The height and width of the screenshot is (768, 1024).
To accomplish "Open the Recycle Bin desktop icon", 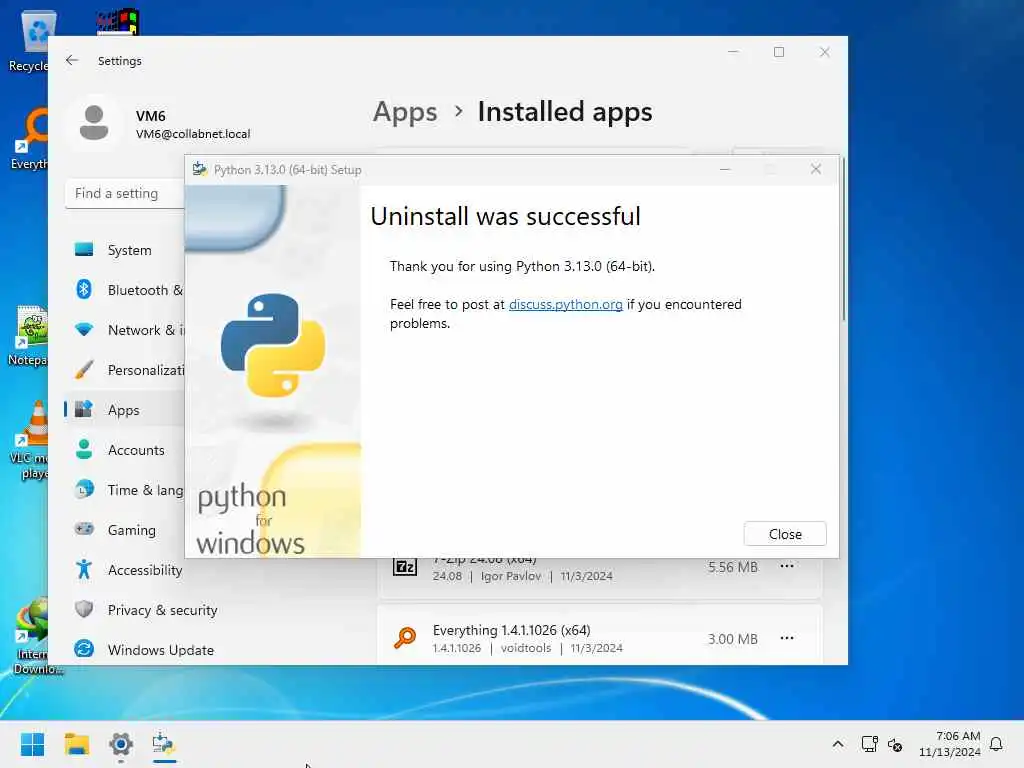I will coord(29,40).
